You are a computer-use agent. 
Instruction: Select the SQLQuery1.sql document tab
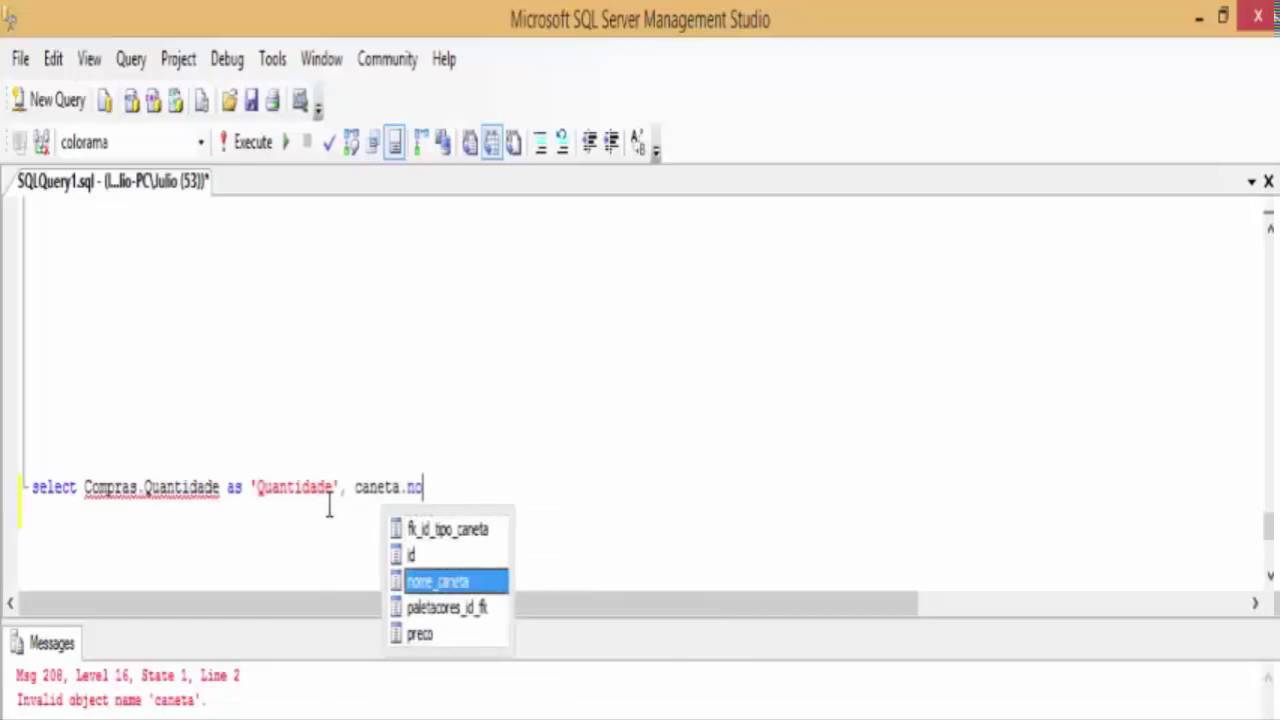coord(113,181)
